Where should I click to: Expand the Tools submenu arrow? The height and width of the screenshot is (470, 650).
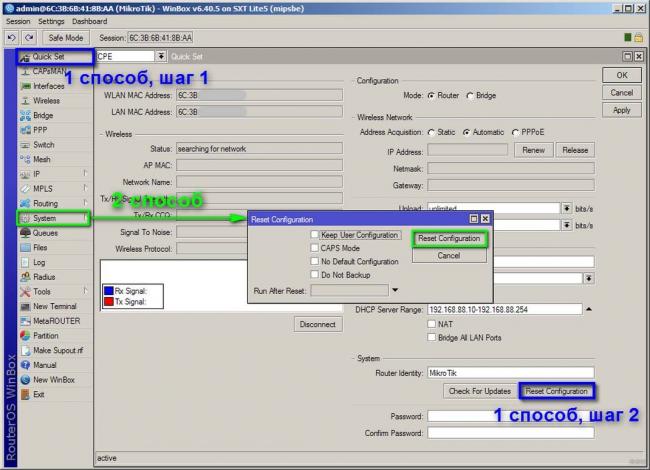[85, 291]
